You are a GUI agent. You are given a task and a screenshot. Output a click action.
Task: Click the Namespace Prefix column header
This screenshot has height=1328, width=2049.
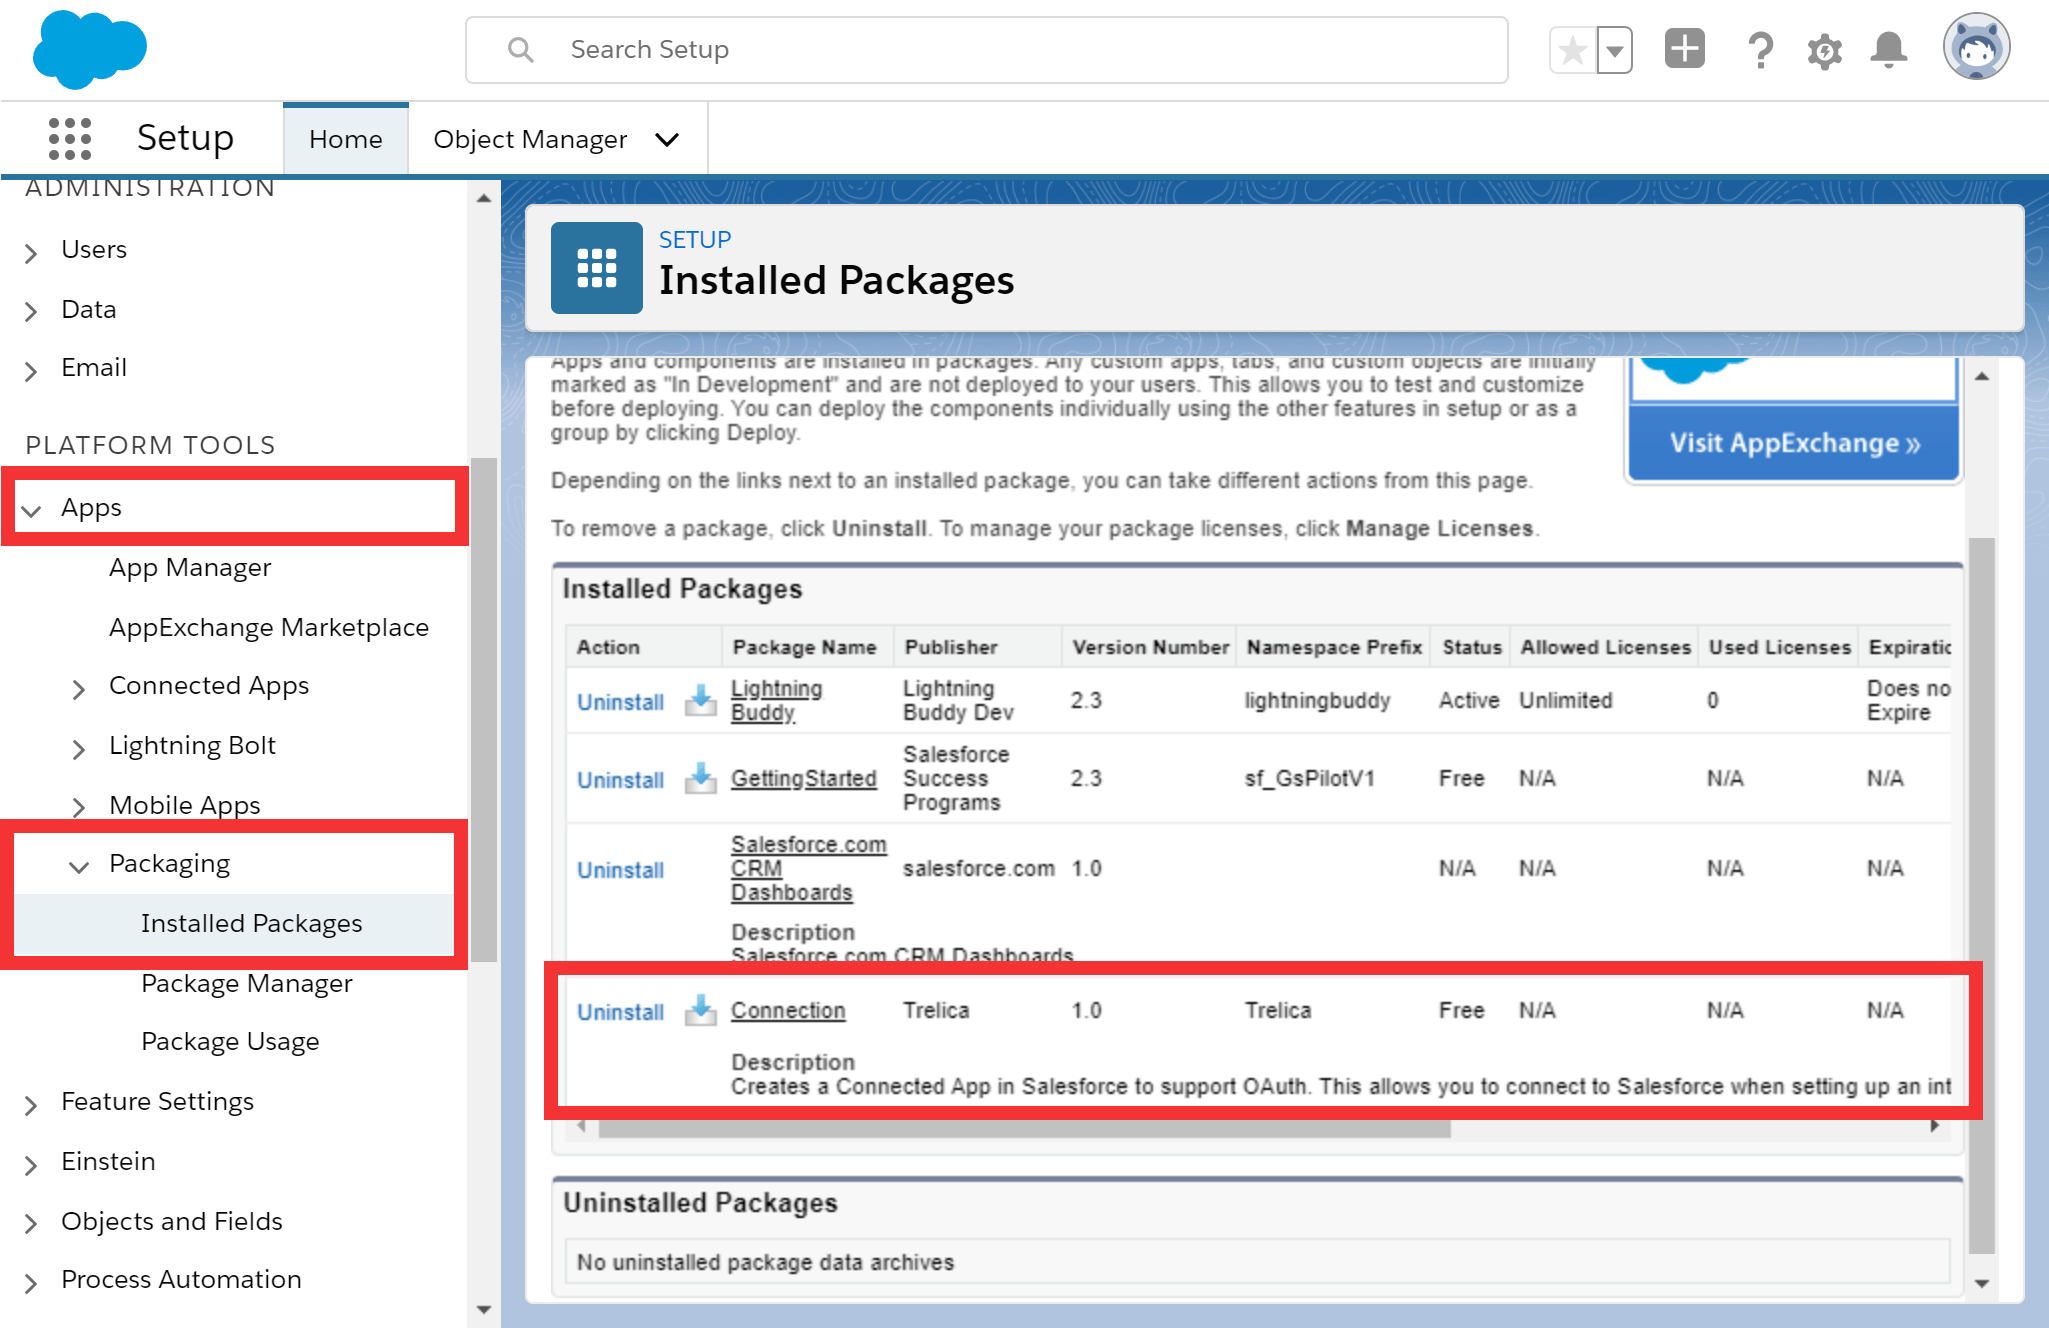click(1334, 647)
